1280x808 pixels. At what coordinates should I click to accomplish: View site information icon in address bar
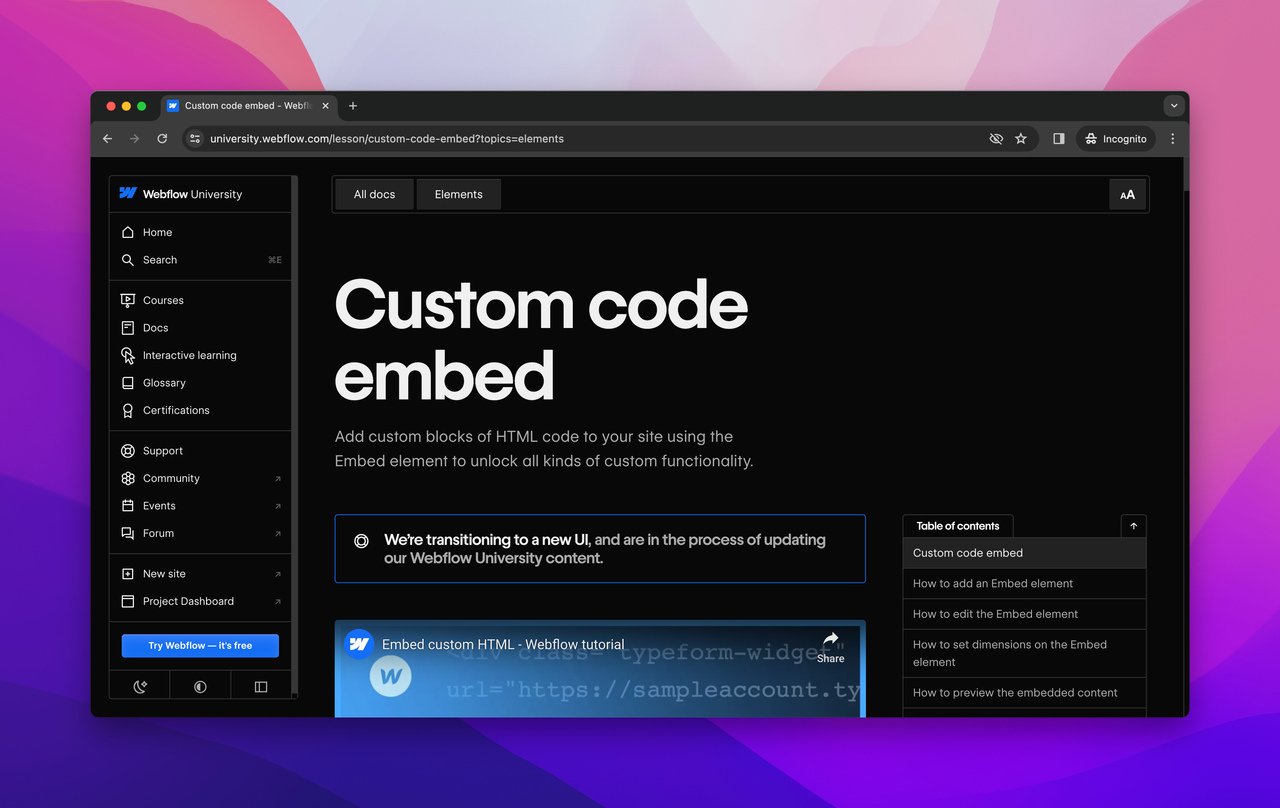pyautogui.click(x=195, y=139)
